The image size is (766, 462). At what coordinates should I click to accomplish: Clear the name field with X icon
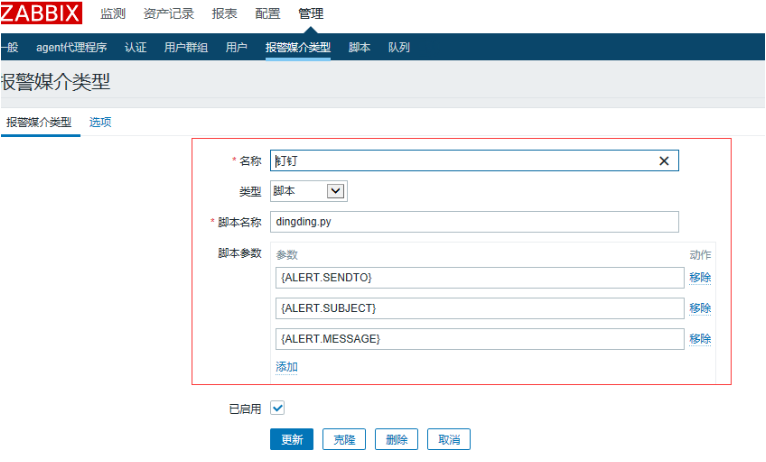pos(664,161)
